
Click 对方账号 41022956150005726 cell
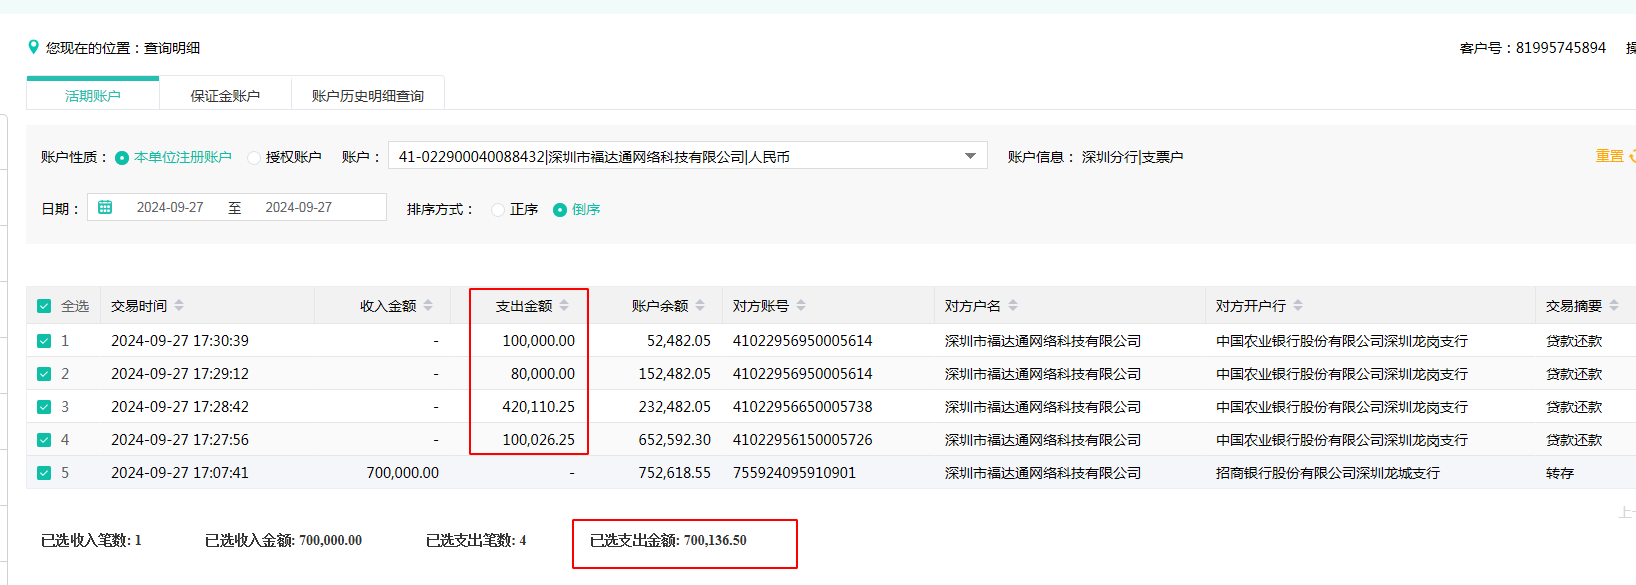click(x=803, y=440)
